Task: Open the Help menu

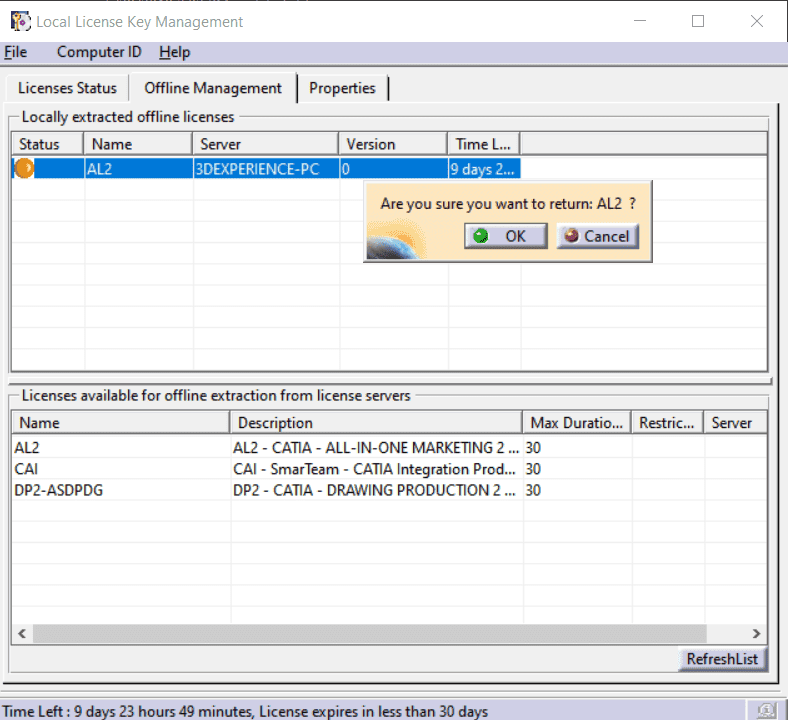Action: 174,52
